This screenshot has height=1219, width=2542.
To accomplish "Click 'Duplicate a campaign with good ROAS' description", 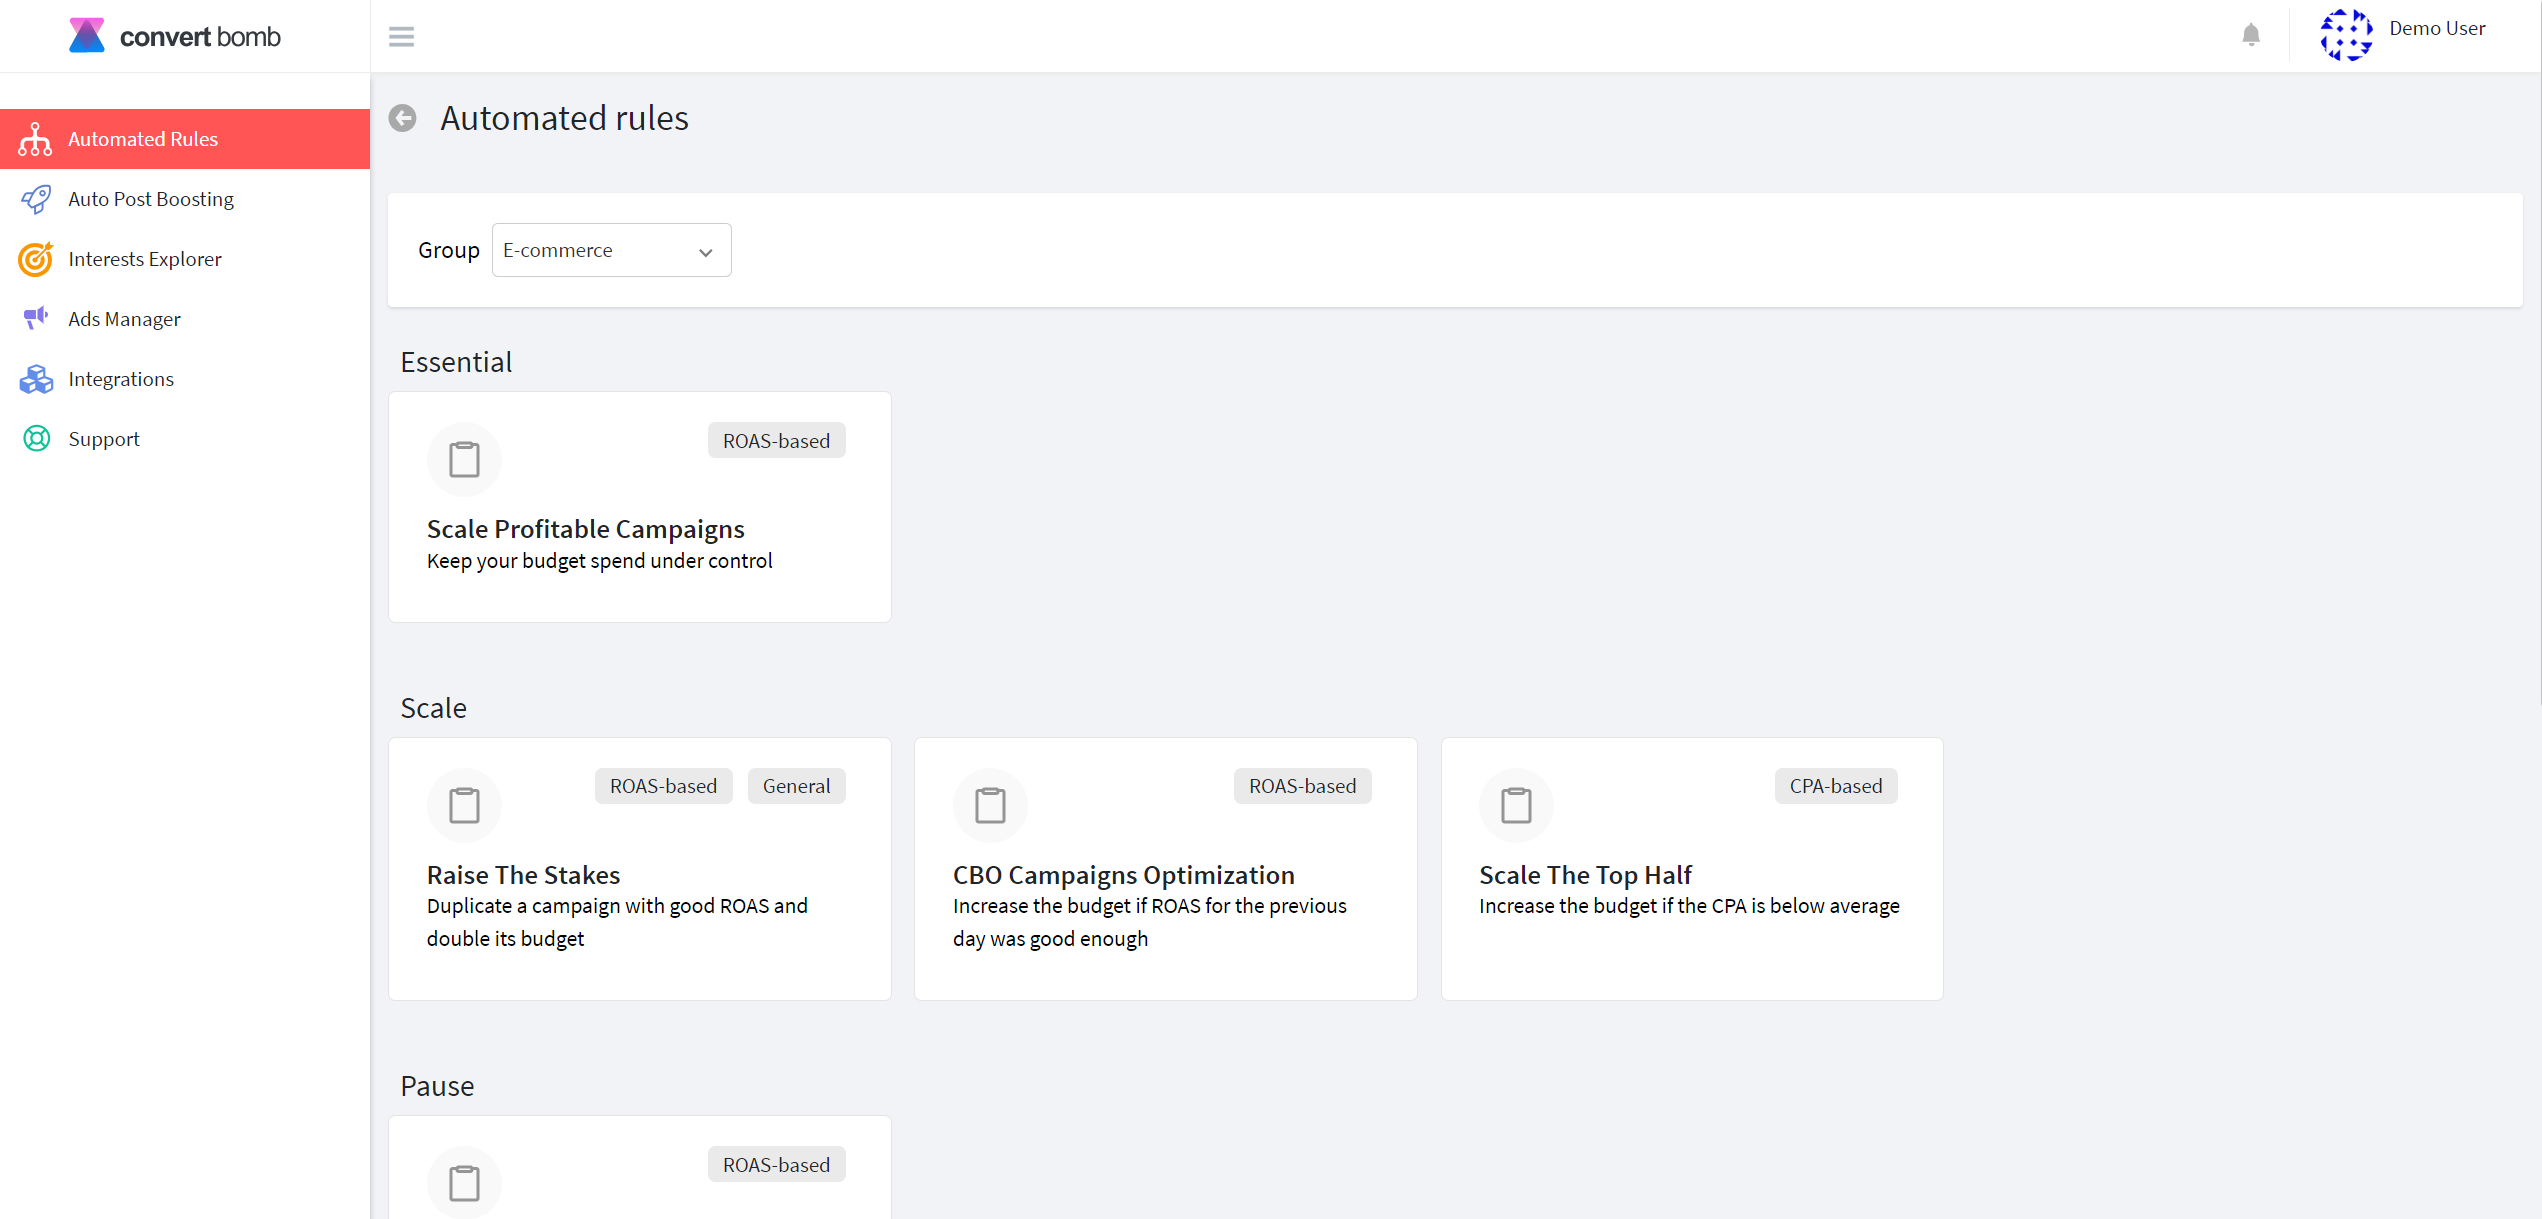I will (617, 922).
